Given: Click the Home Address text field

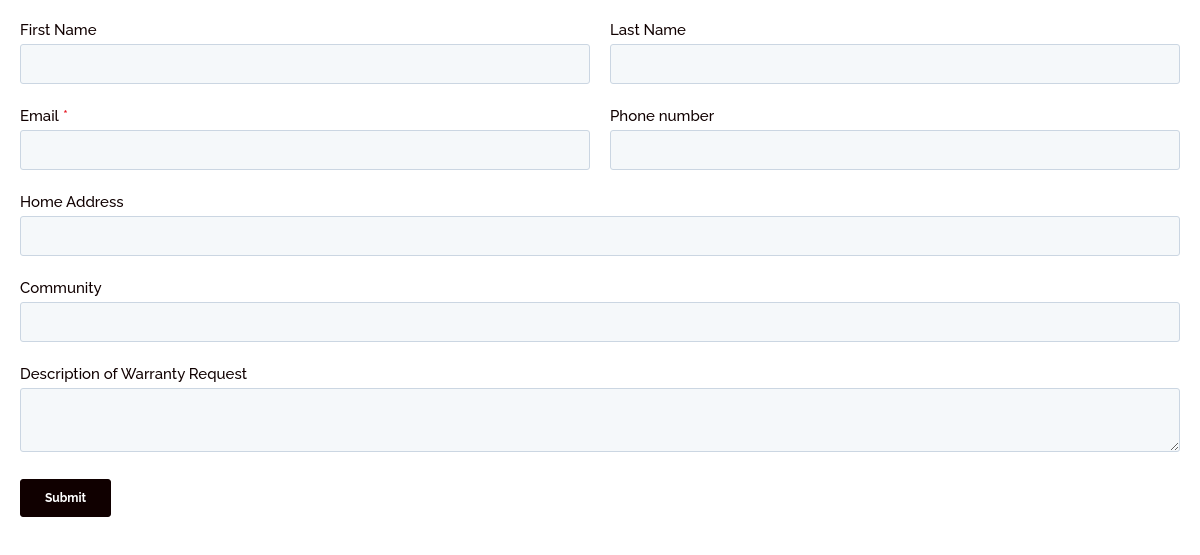Looking at the screenshot, I should click(600, 236).
